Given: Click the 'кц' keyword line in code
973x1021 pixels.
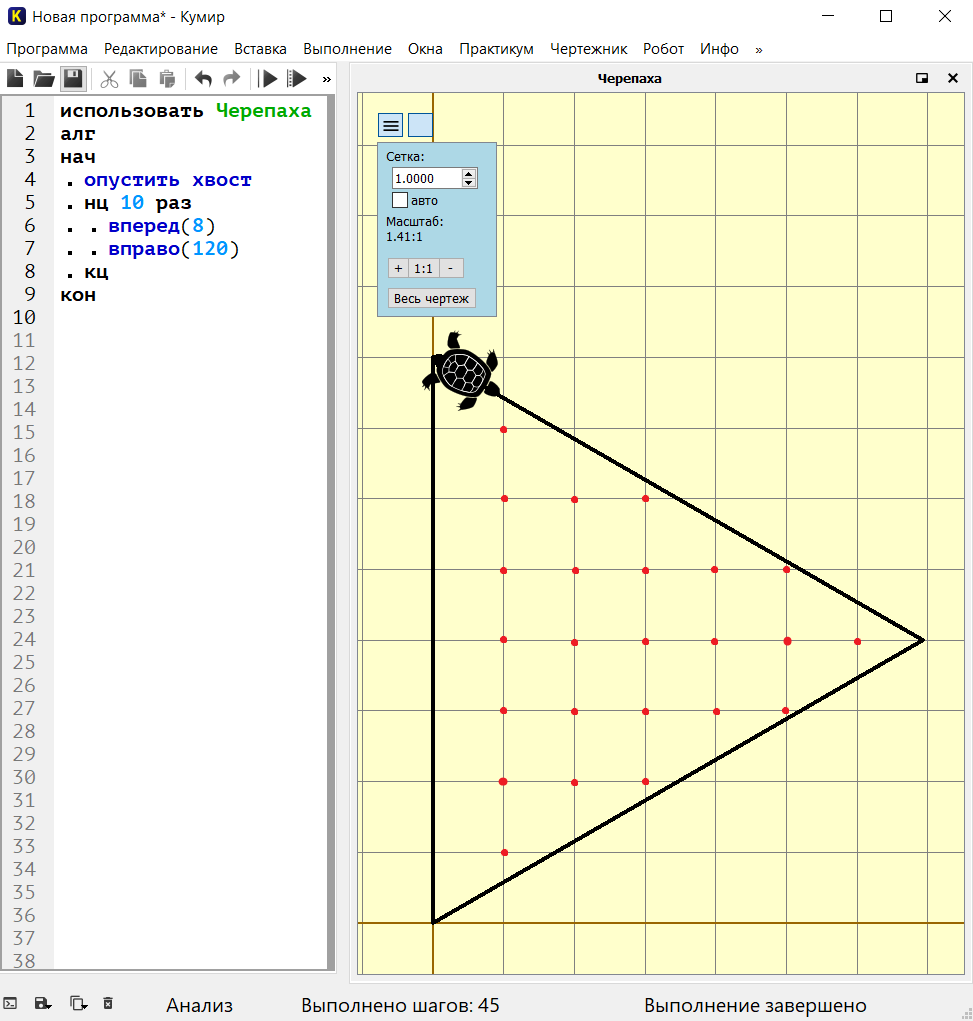Looking at the screenshot, I should click(96, 272).
